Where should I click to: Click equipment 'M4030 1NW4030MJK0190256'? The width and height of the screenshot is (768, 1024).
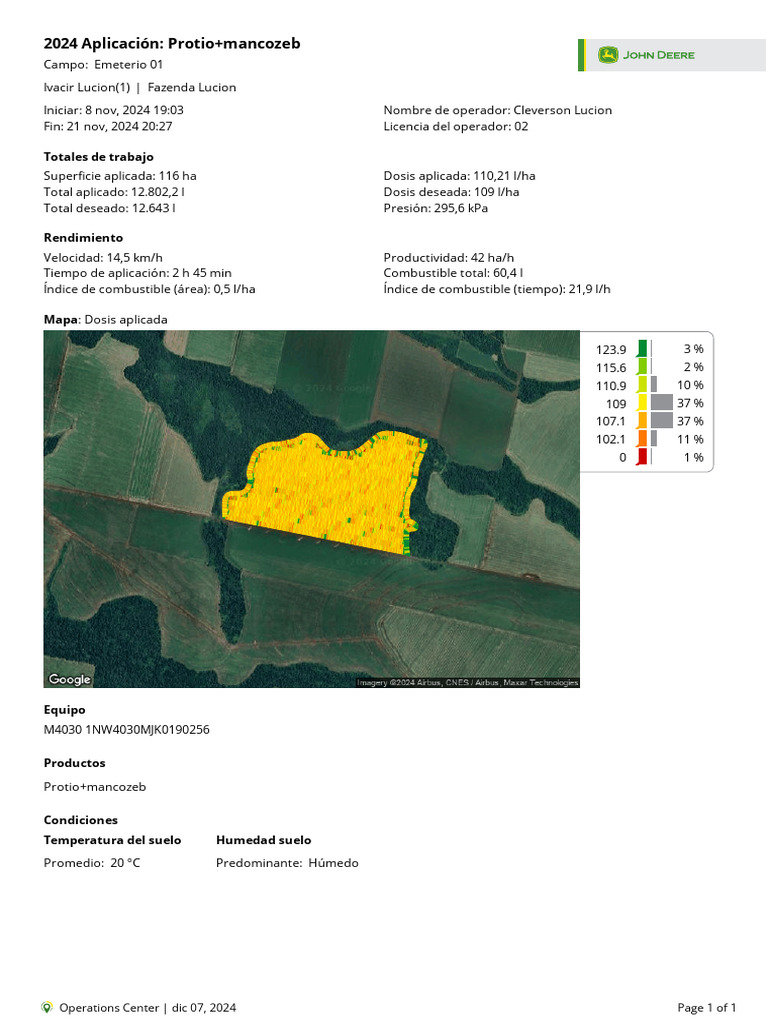[x=127, y=729]
